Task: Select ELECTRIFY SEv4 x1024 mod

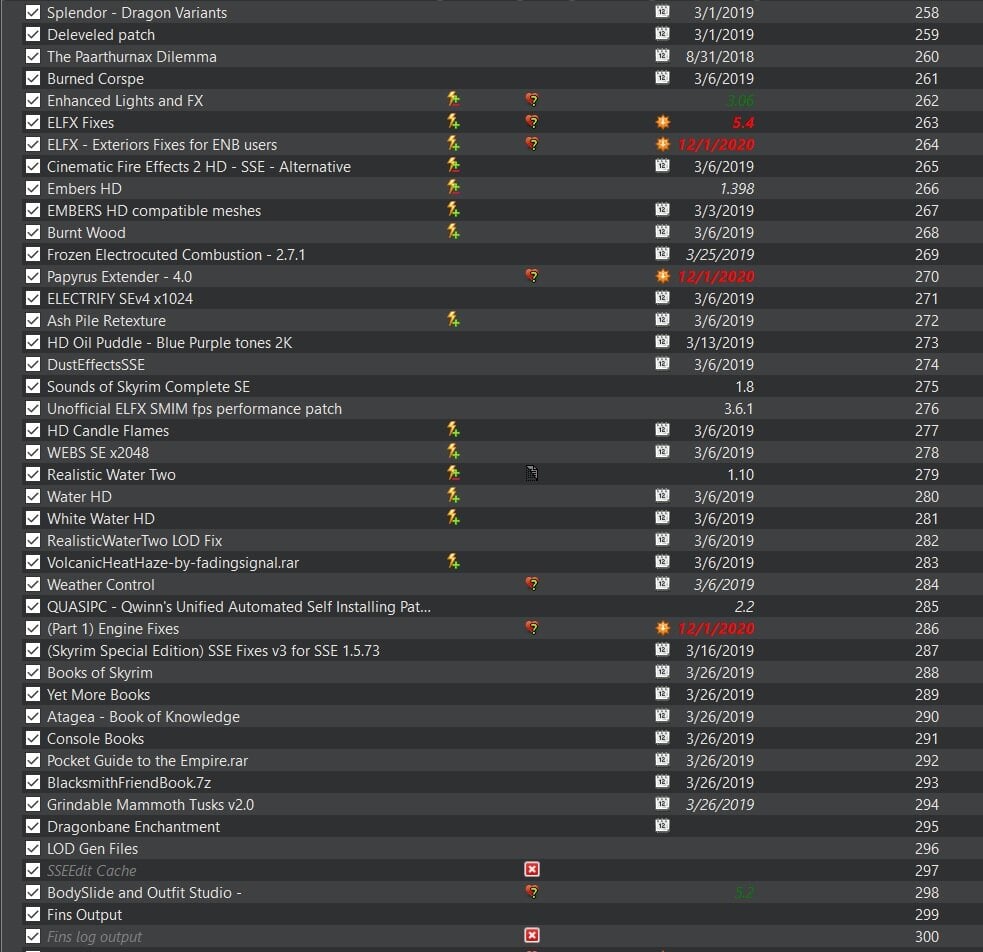Action: pos(120,298)
